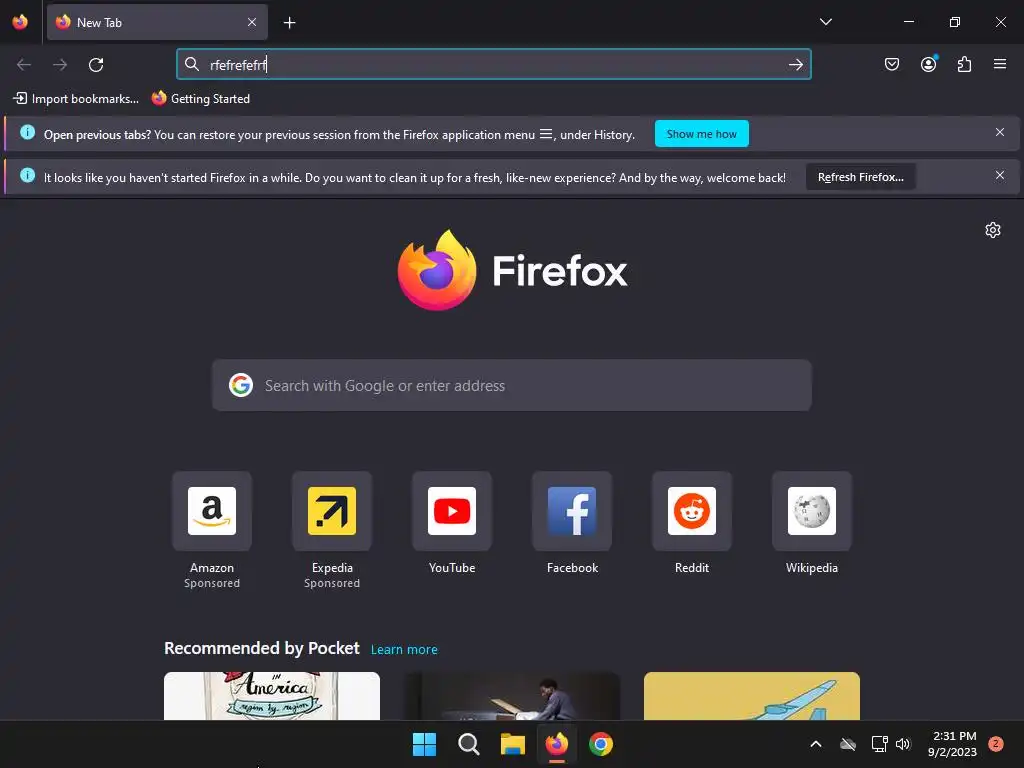
Task: Click the volume speaker tray icon
Action: 903,744
